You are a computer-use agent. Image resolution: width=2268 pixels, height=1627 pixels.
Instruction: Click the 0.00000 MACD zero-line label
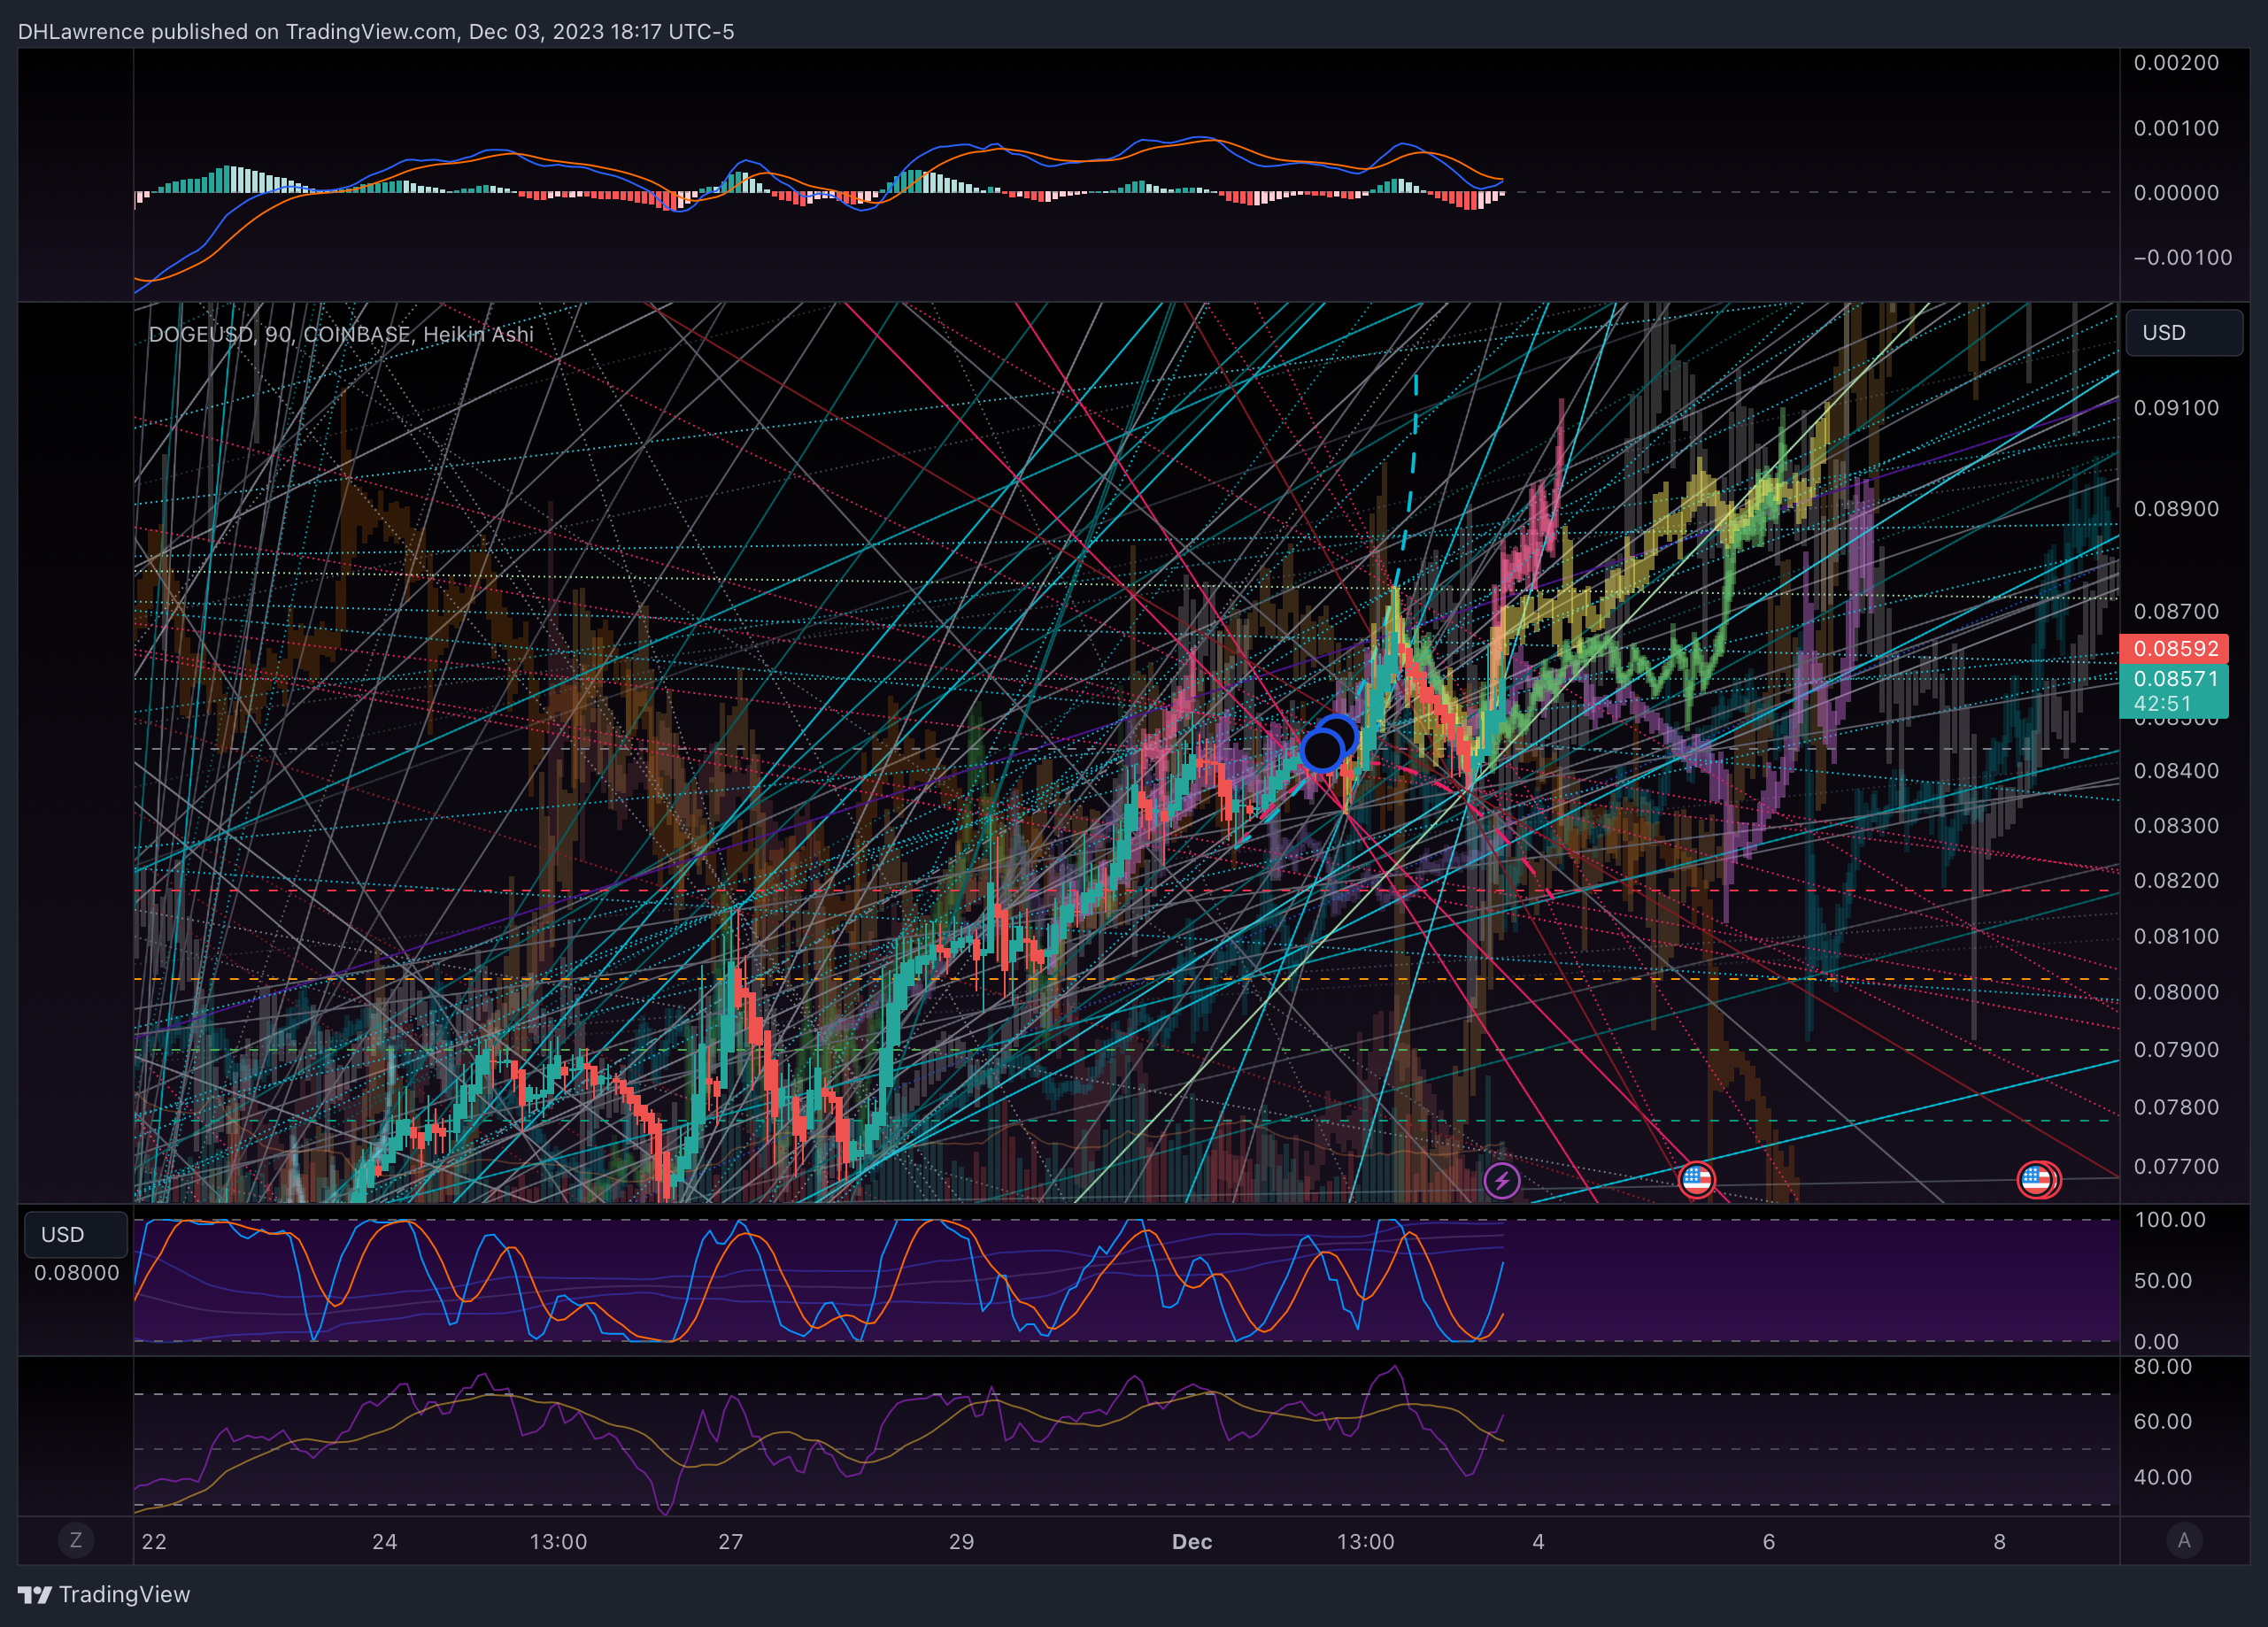pos(2176,192)
